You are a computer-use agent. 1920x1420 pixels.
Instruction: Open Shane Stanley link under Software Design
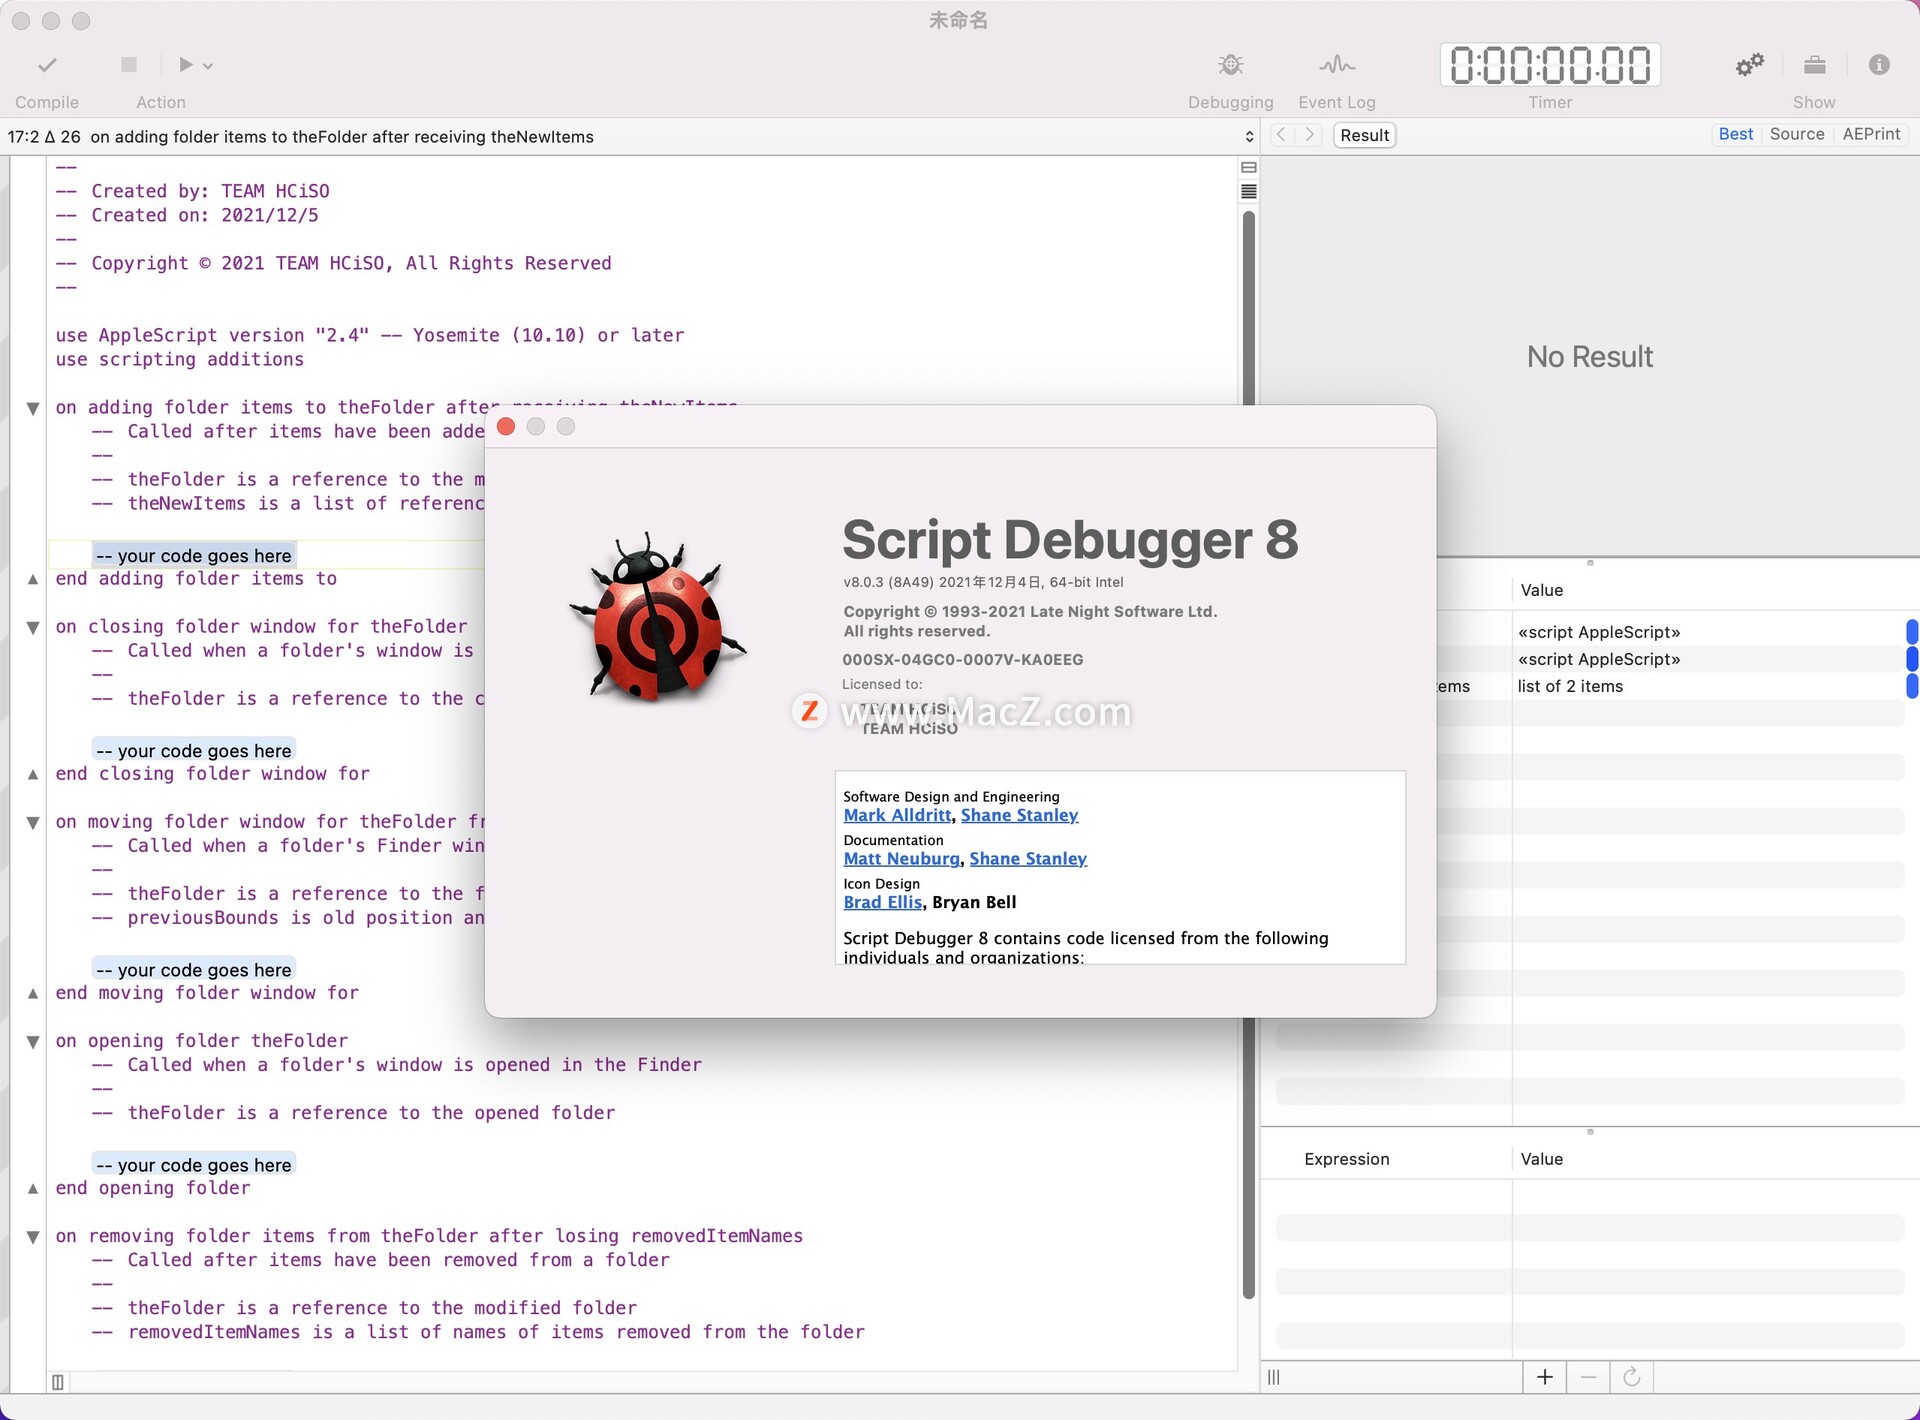[x=1019, y=815]
